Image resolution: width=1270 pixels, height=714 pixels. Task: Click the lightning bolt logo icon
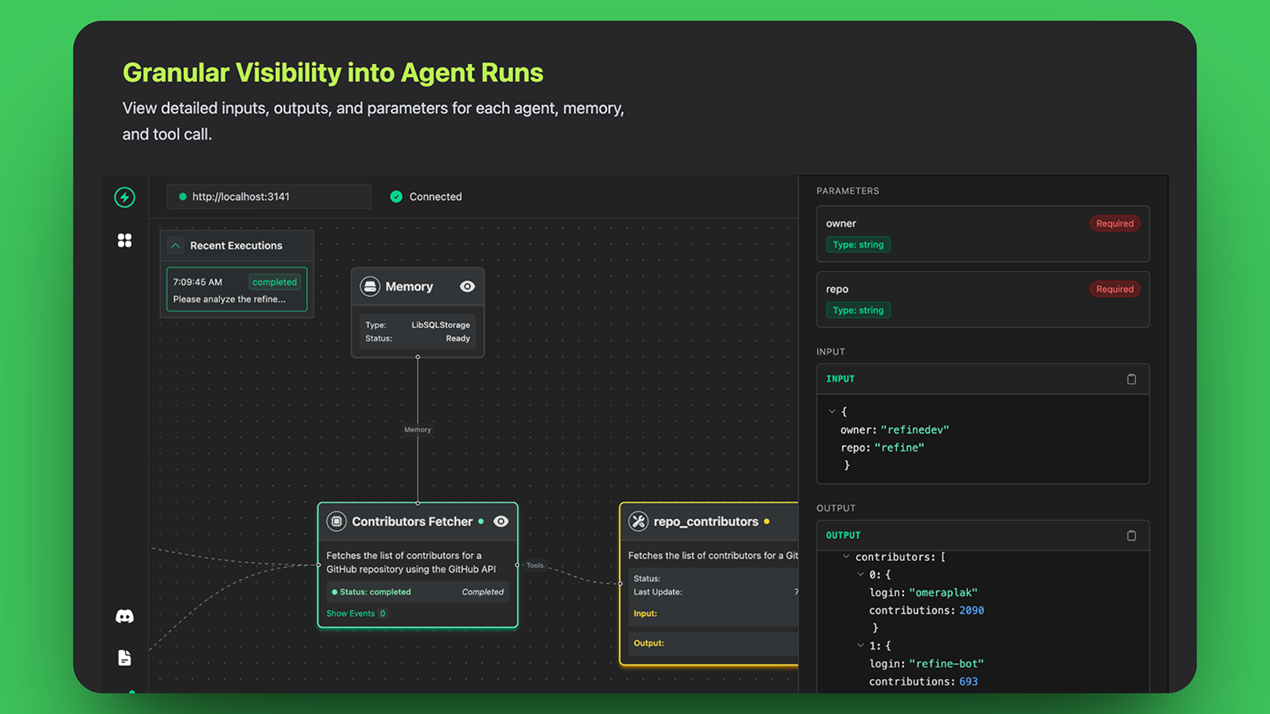pyautogui.click(x=125, y=197)
